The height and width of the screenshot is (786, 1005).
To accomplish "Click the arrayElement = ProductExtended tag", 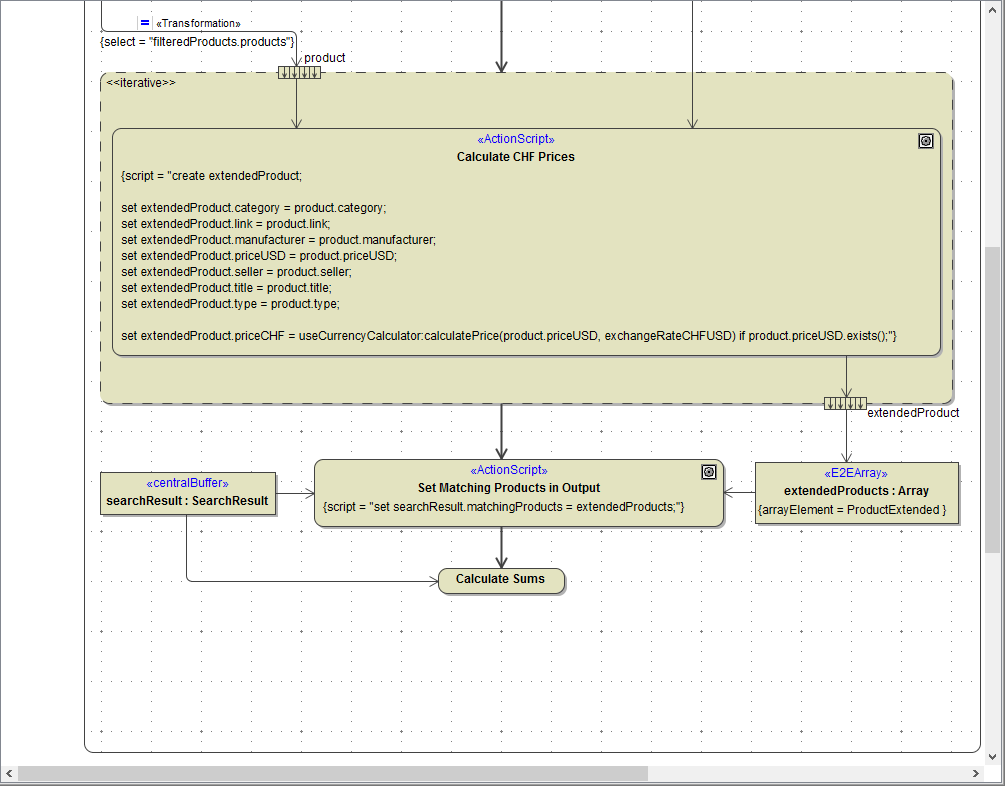I will (851, 510).
